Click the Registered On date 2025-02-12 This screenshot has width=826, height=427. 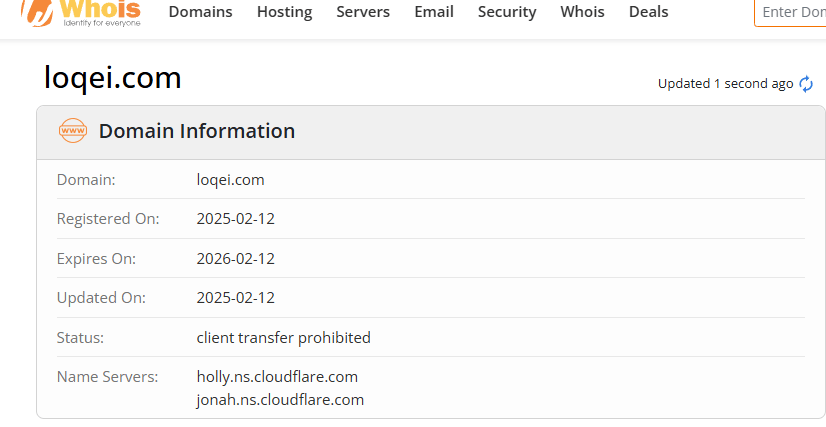tap(235, 219)
